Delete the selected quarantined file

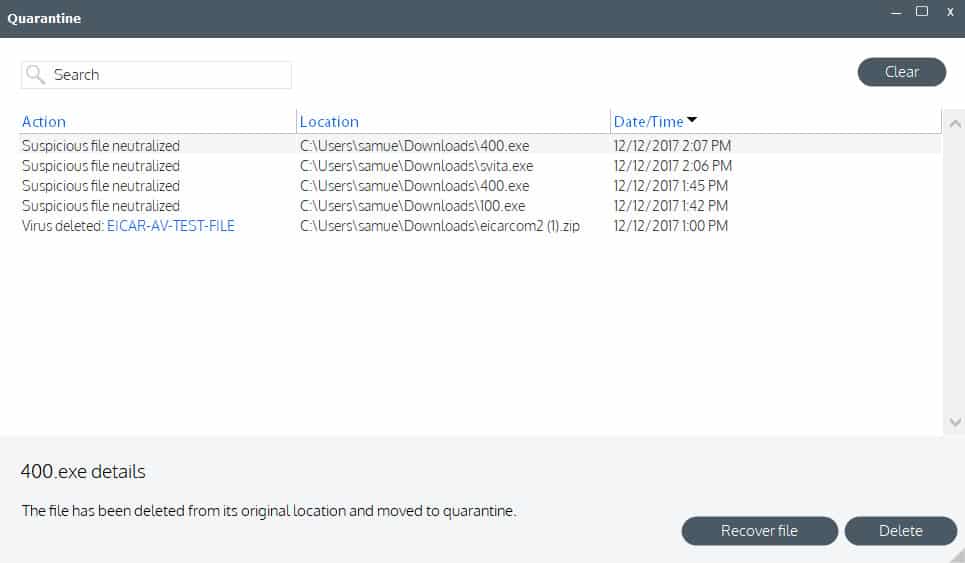900,531
